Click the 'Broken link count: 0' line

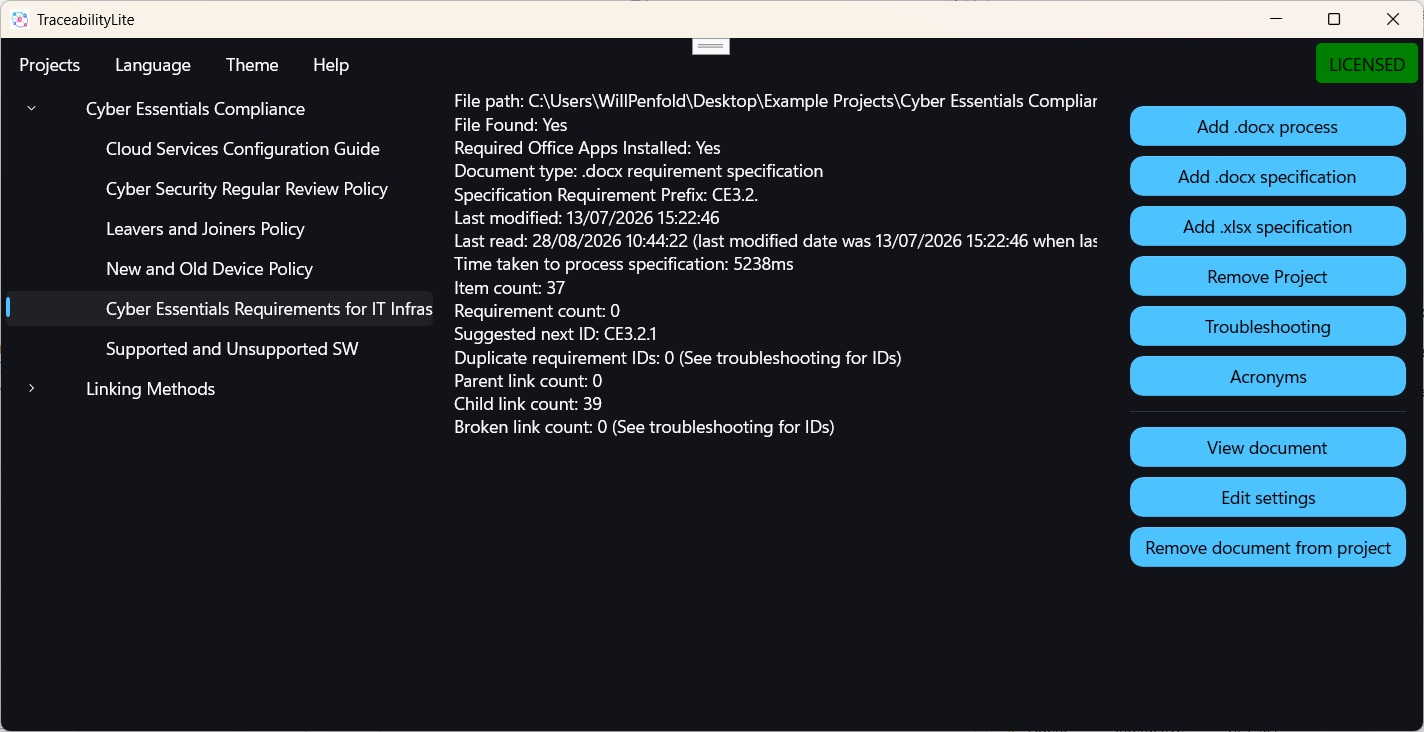644,427
